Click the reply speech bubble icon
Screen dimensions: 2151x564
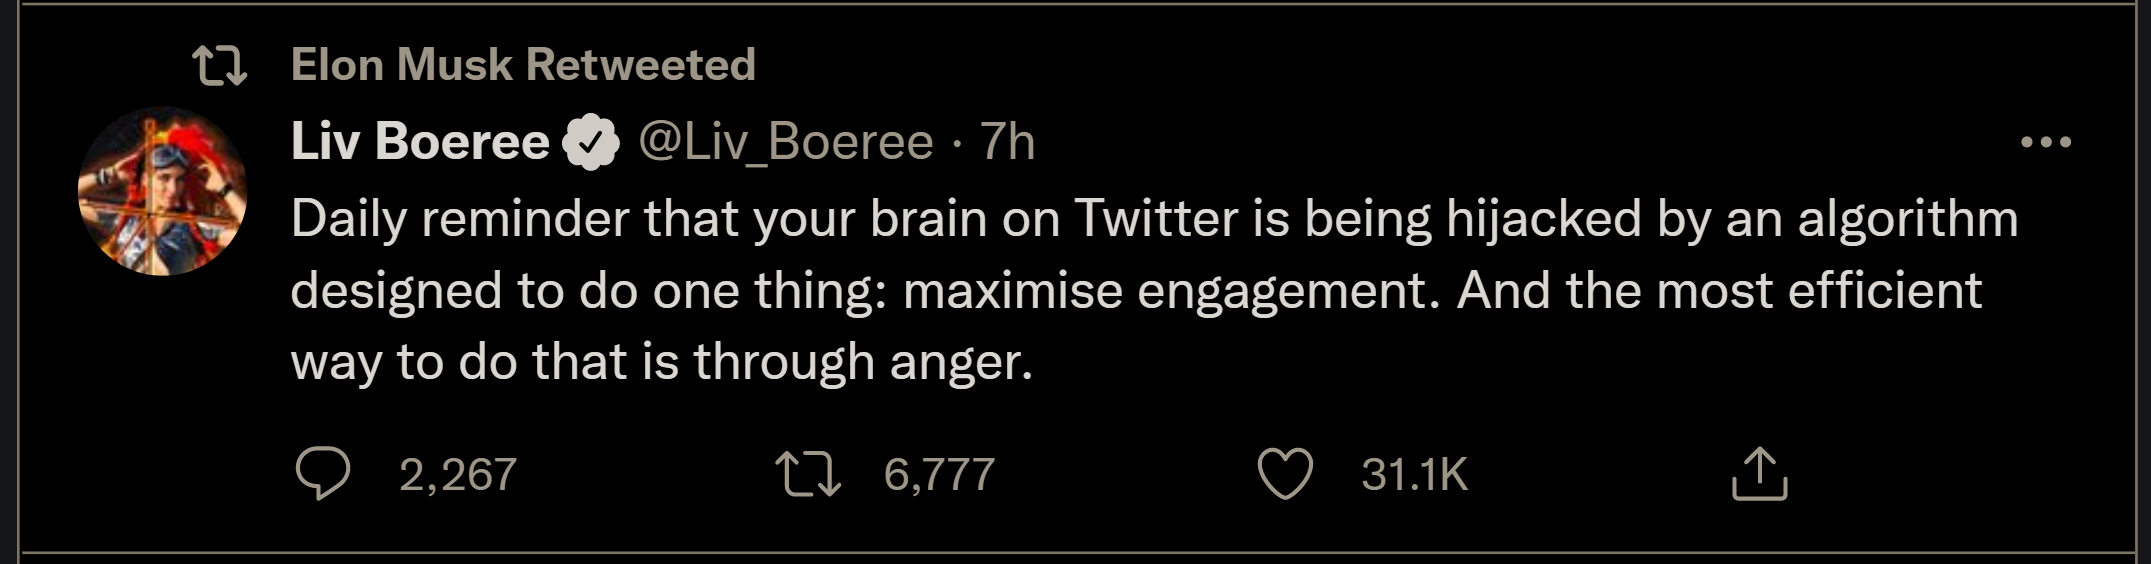tap(322, 474)
